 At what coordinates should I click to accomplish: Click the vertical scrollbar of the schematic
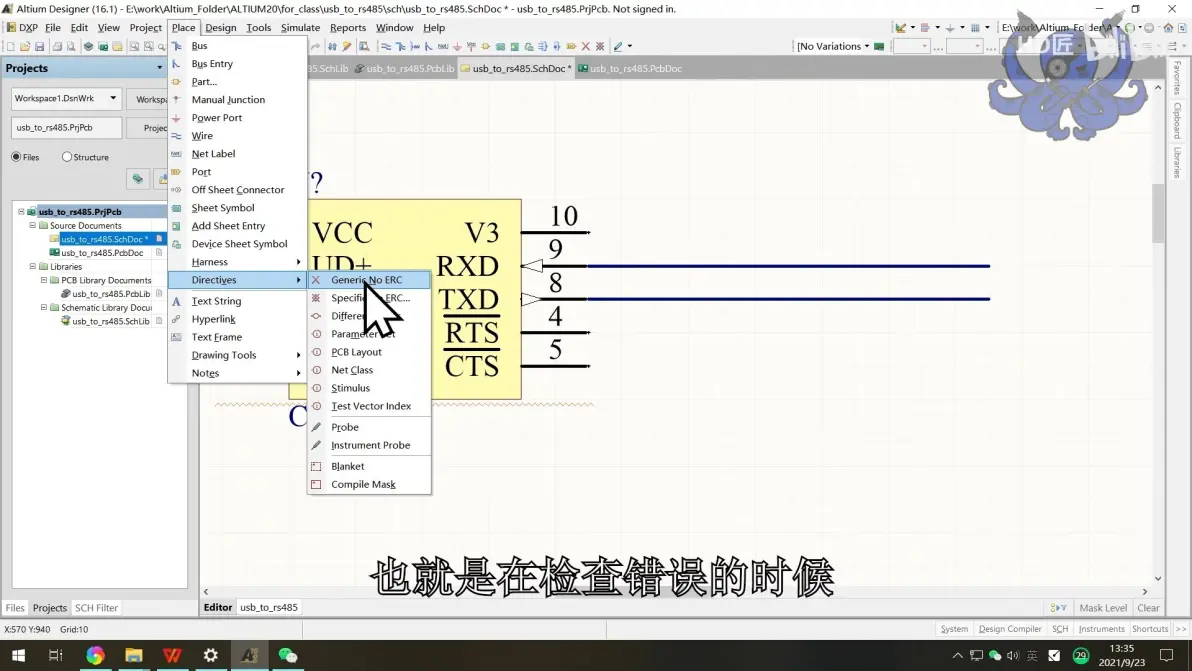click(x=1158, y=334)
